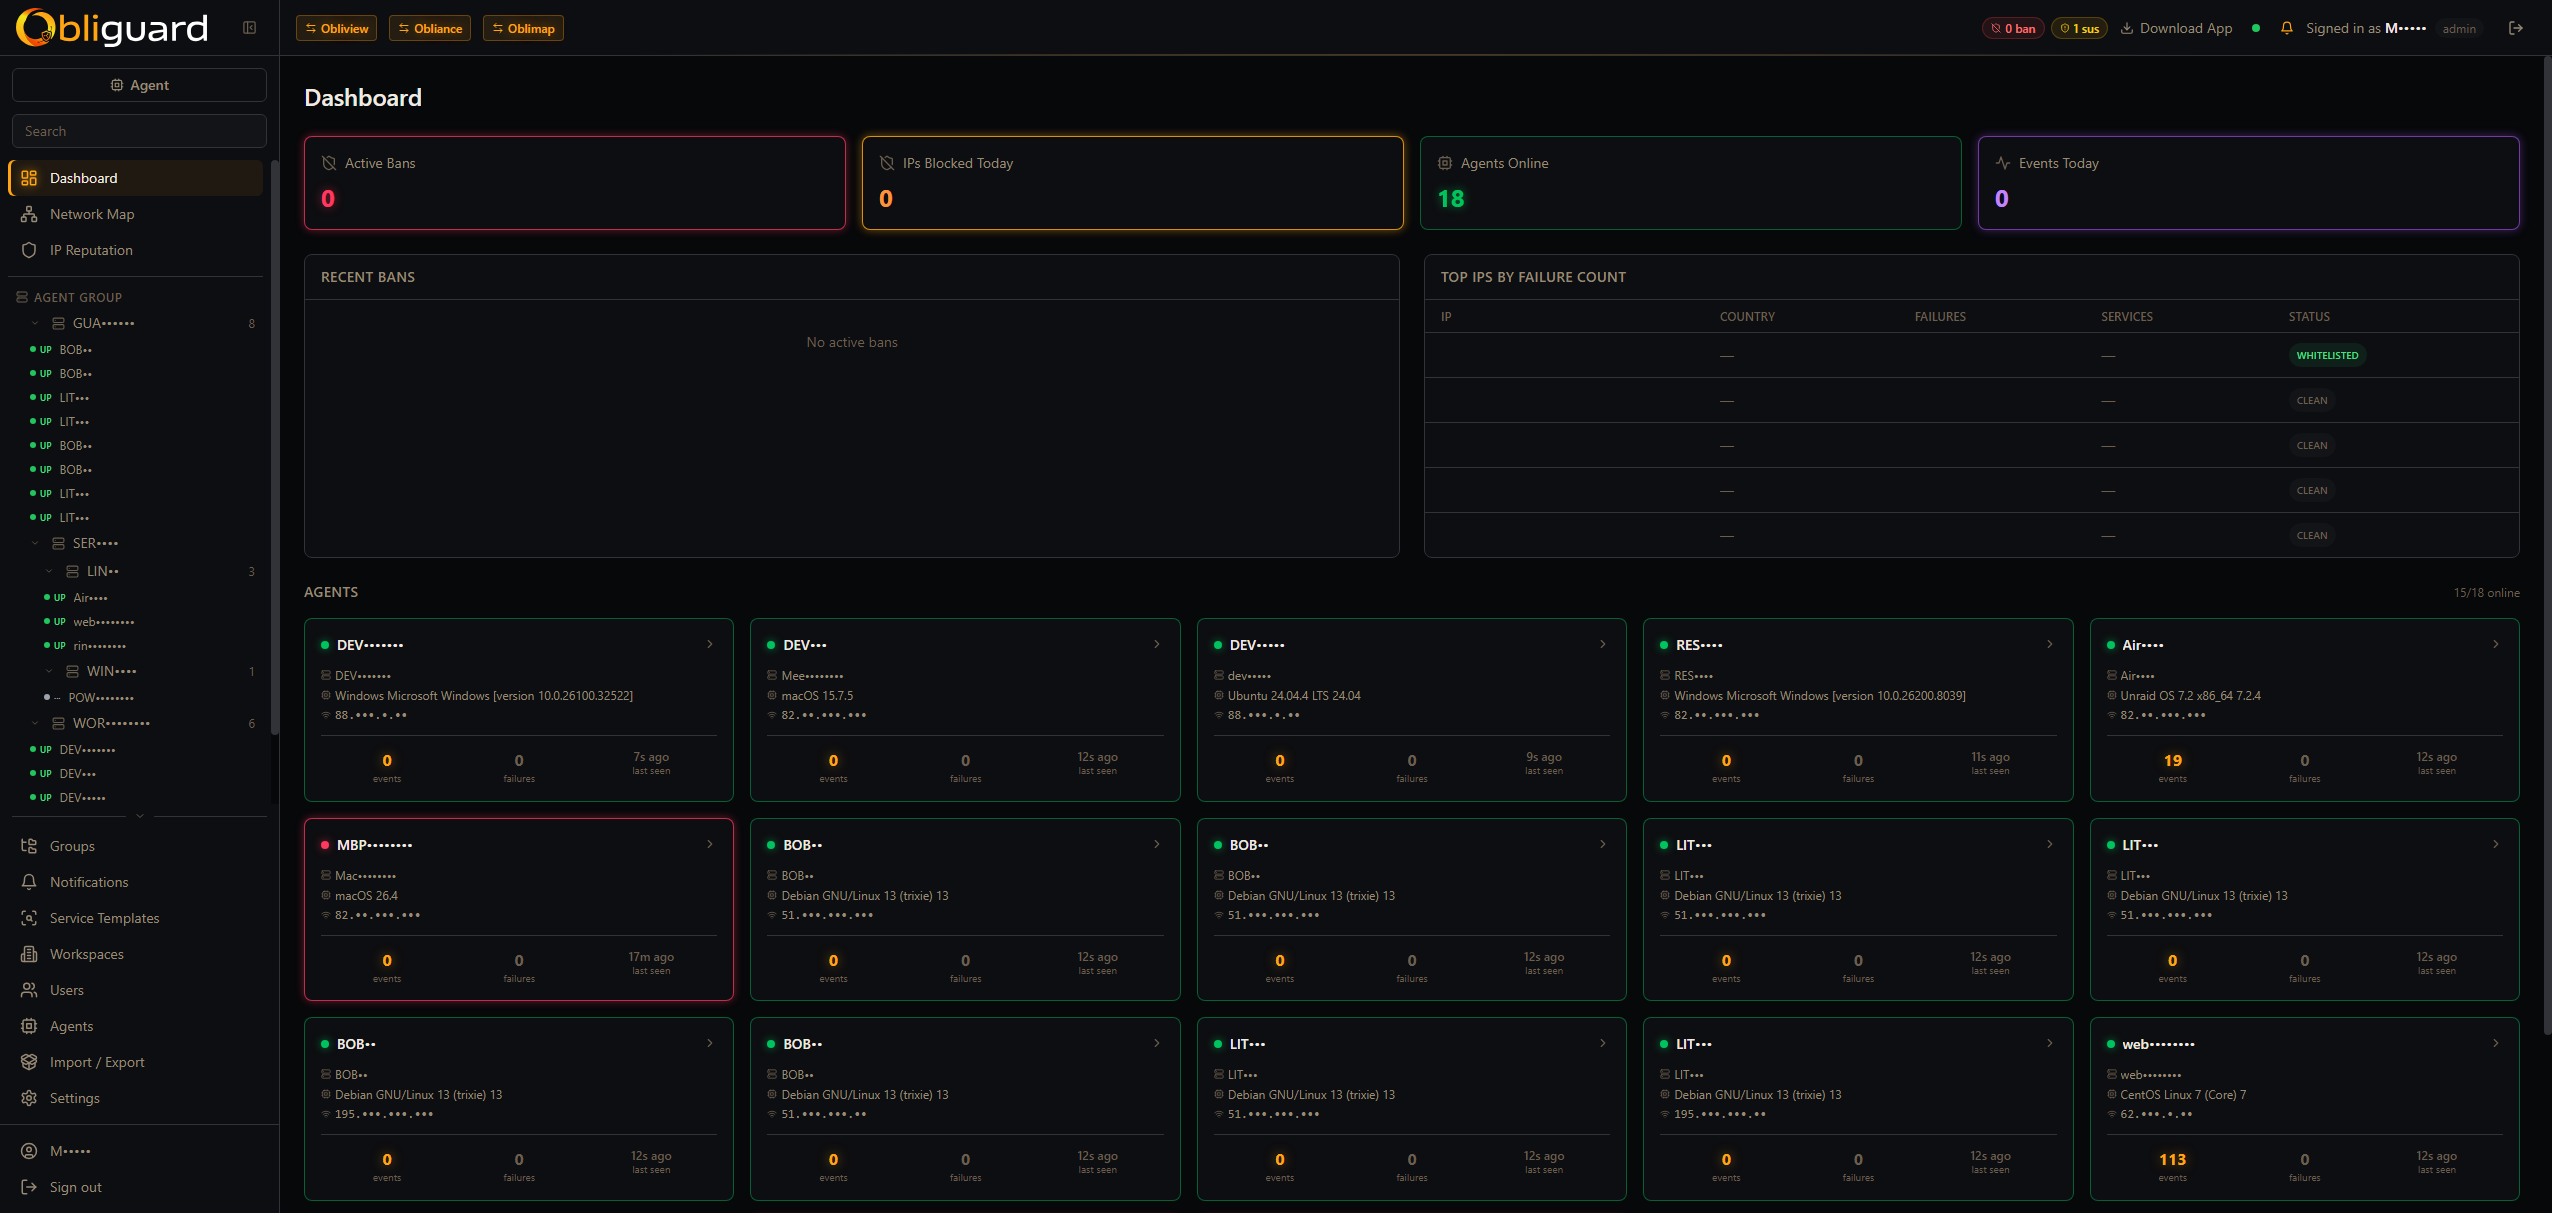Switch to the Obliance view
The height and width of the screenshot is (1213, 2552).
point(429,28)
